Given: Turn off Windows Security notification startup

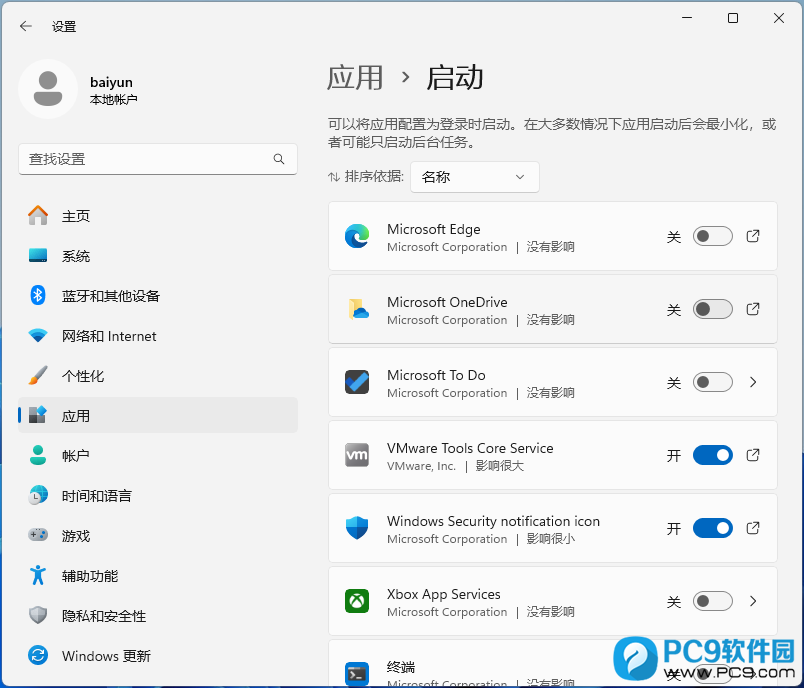Looking at the screenshot, I should pyautogui.click(x=713, y=528).
